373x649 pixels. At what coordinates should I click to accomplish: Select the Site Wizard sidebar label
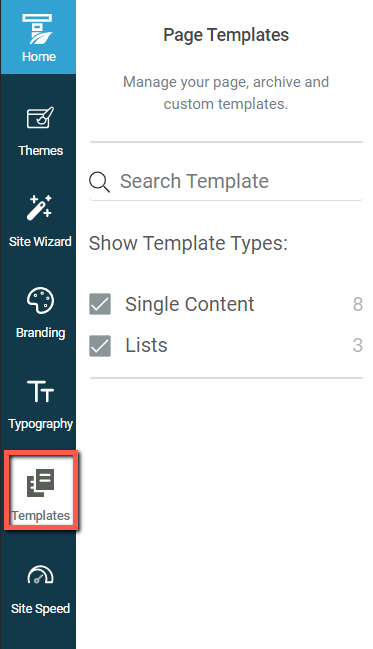(40, 241)
